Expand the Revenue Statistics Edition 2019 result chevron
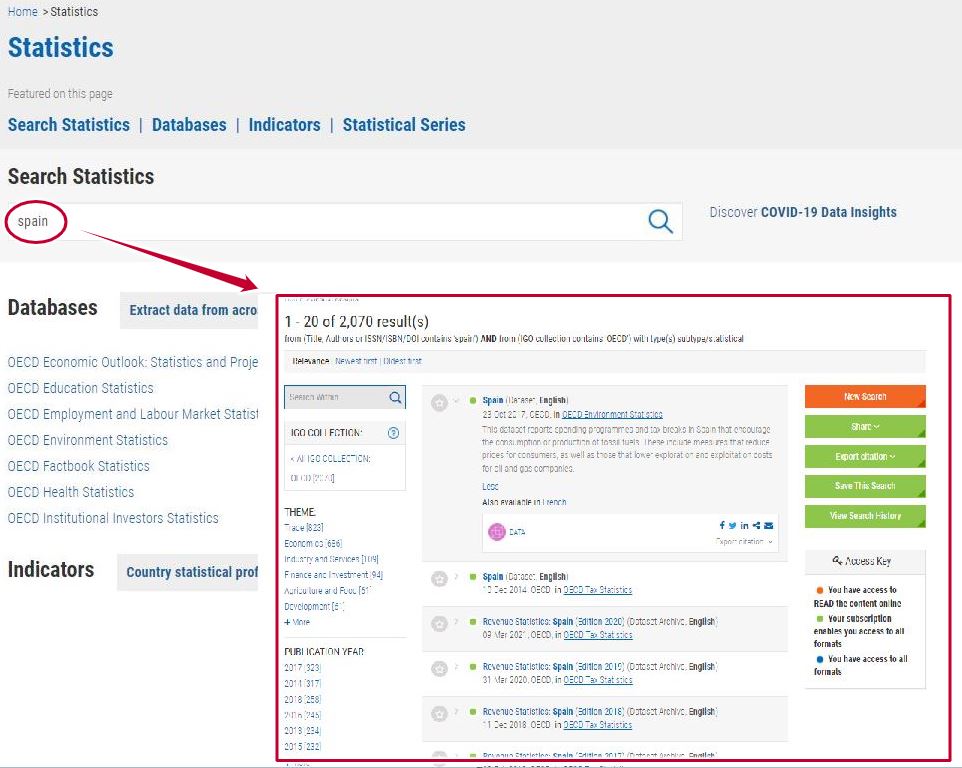962x768 pixels. click(456, 666)
